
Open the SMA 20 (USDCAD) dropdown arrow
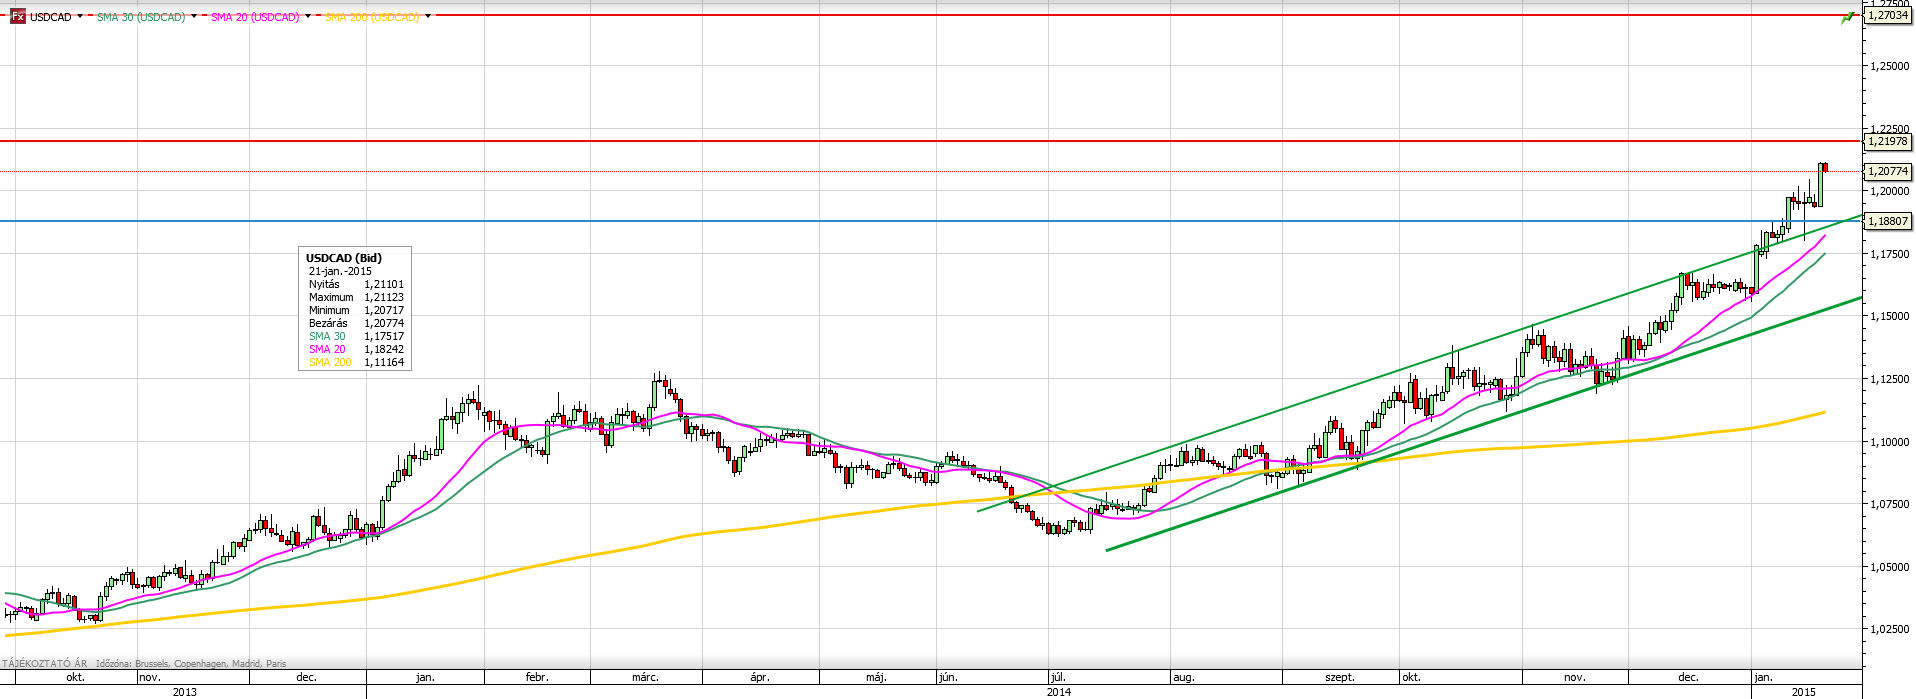pos(308,17)
